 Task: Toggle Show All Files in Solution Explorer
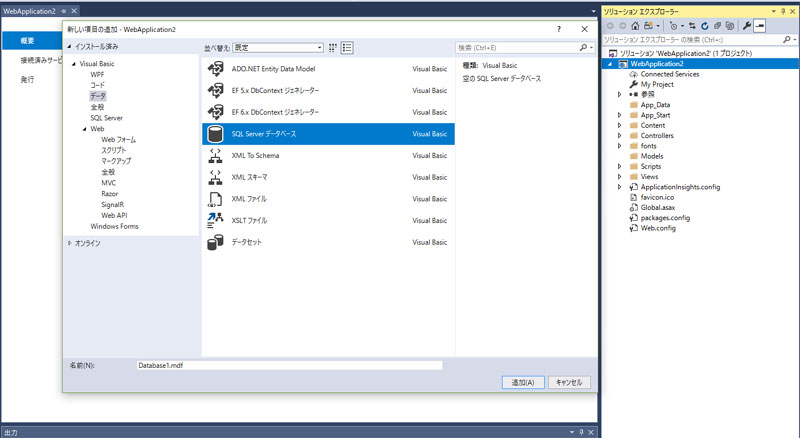pos(730,26)
